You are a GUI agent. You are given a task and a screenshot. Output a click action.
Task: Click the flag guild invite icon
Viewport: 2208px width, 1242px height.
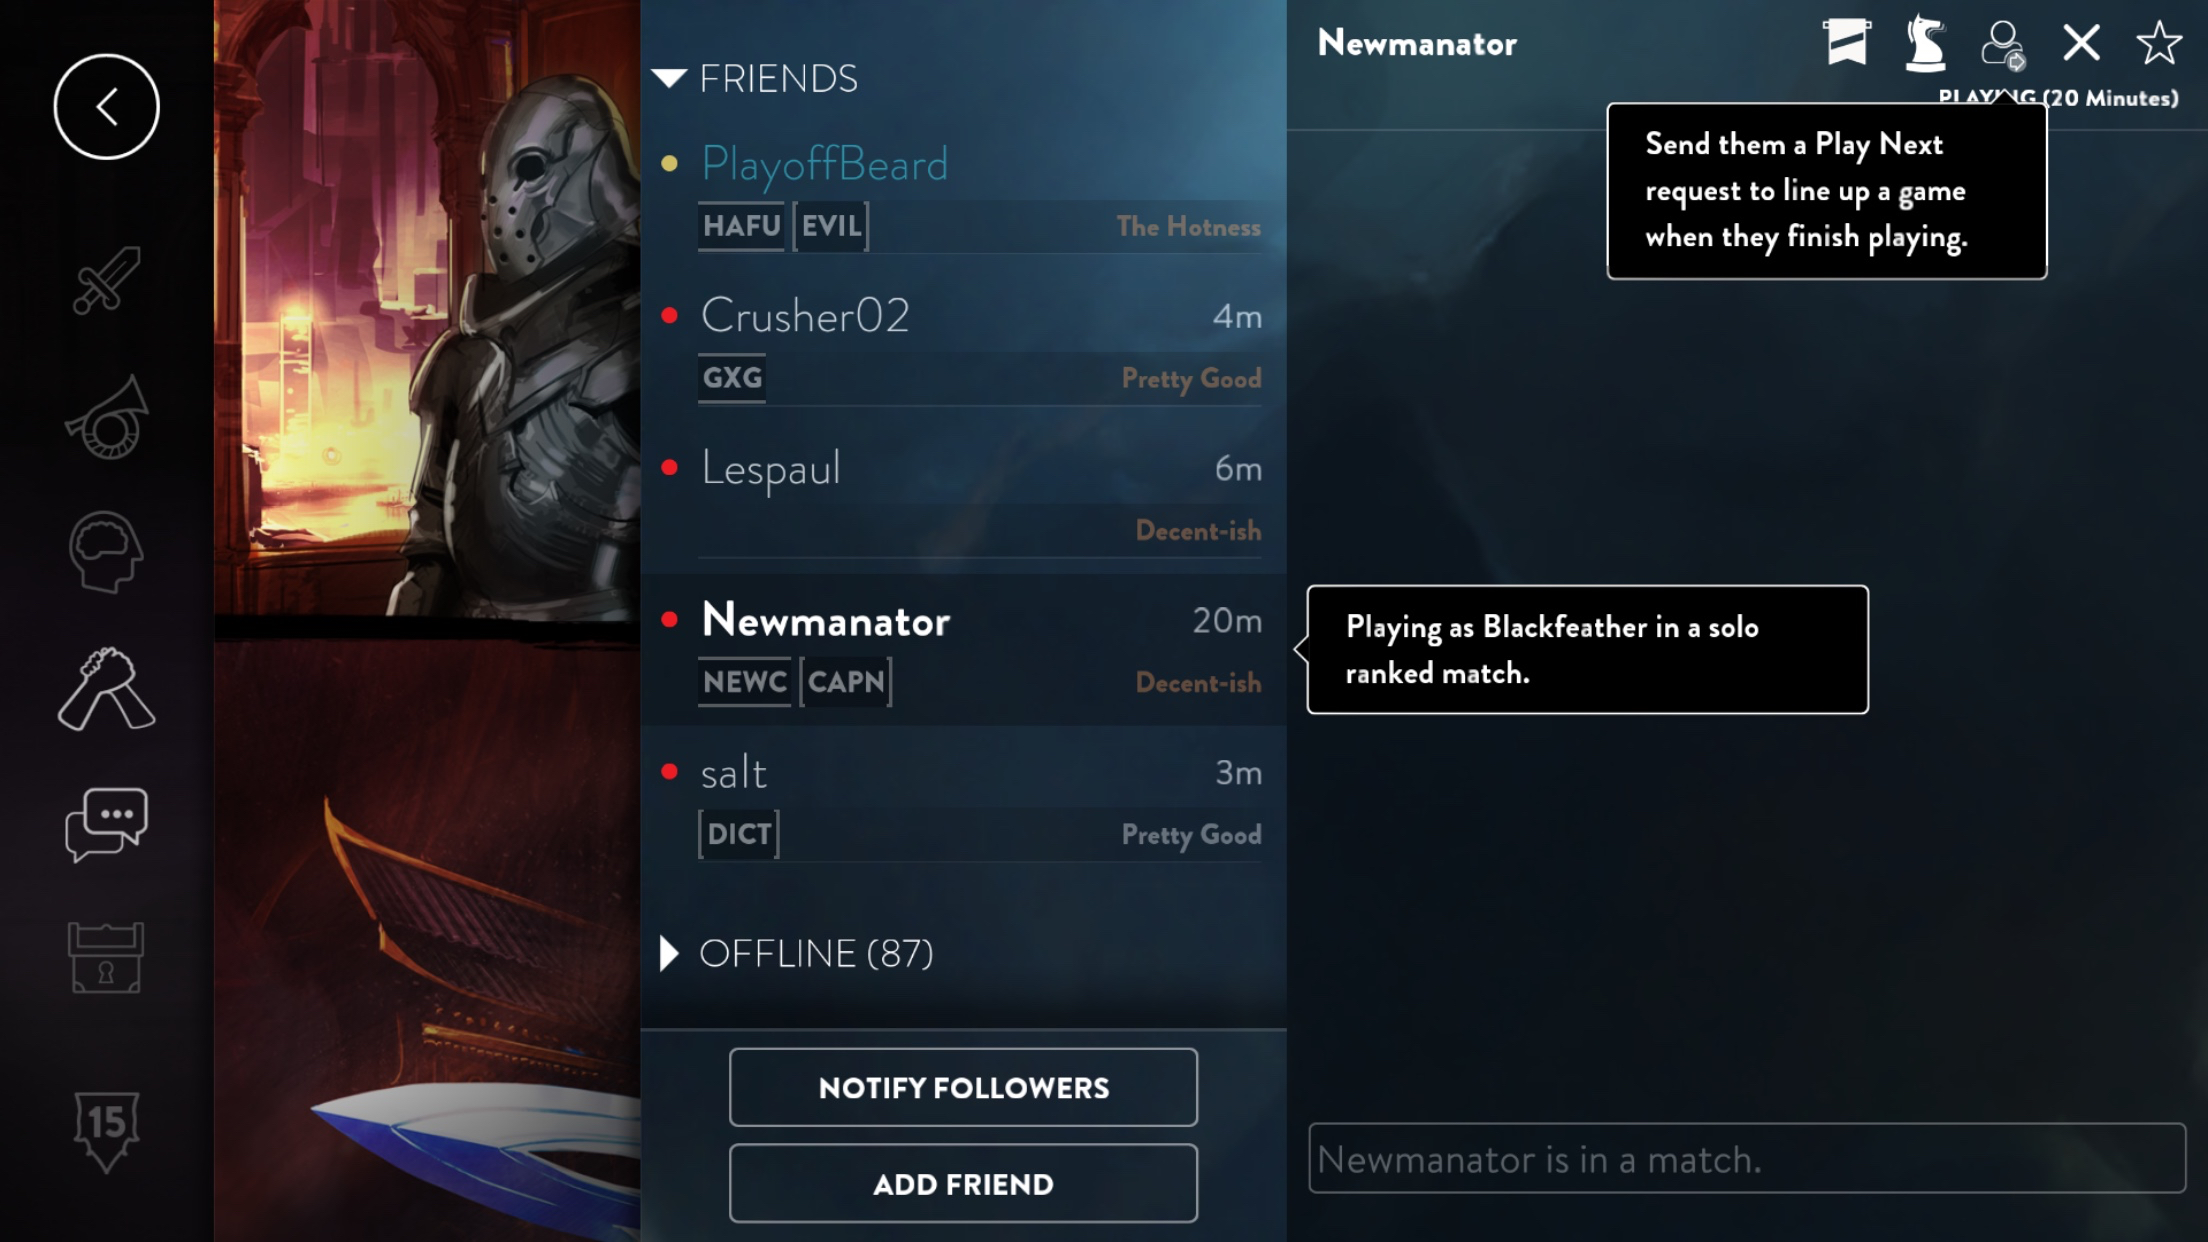pyautogui.click(x=1846, y=43)
